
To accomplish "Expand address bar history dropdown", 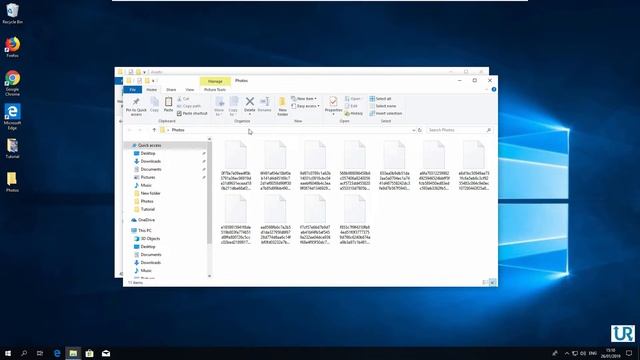I will tap(413, 130).
